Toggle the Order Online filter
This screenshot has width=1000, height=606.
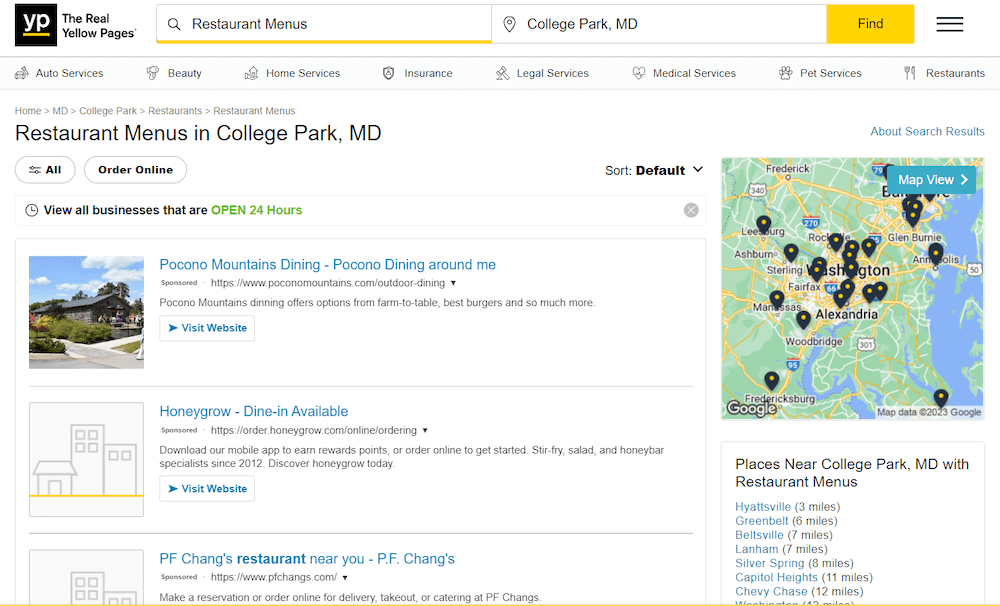click(x=135, y=170)
